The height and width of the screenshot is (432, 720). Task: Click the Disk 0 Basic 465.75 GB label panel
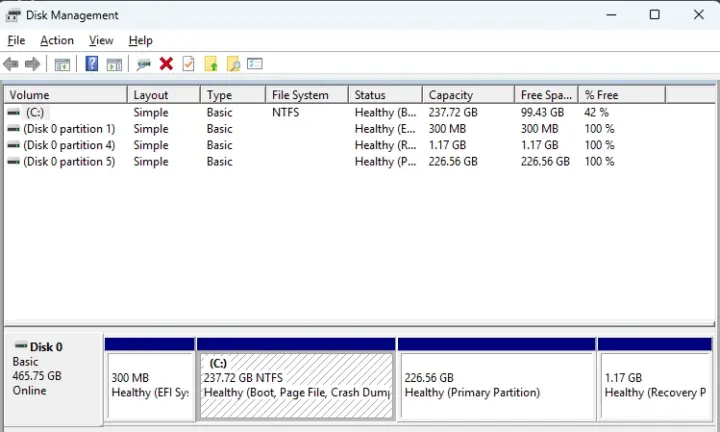point(53,379)
